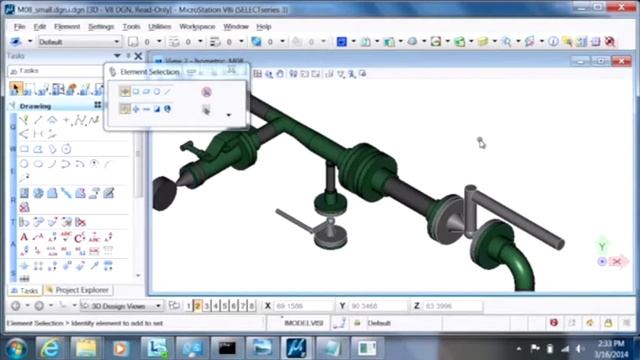640x360 pixels.
Task: Select the Place Ellipse tool
Action: click(x=38, y=164)
